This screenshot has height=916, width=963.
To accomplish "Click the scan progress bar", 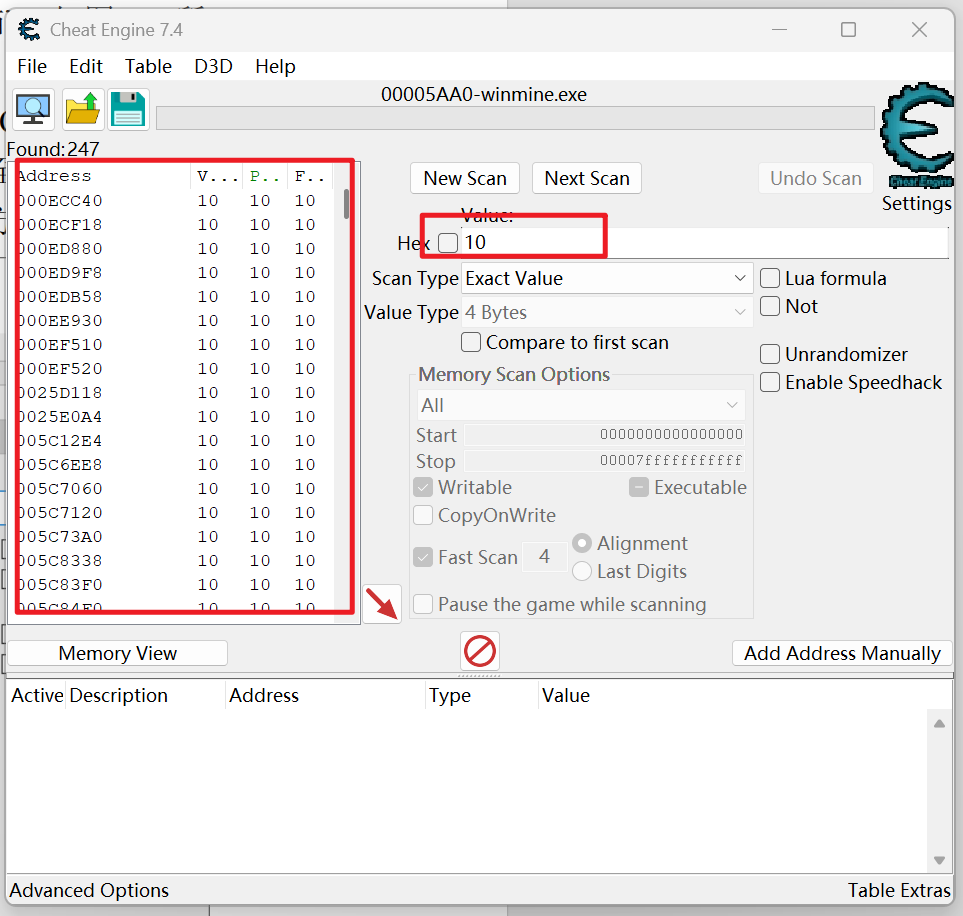I will click(x=515, y=118).
